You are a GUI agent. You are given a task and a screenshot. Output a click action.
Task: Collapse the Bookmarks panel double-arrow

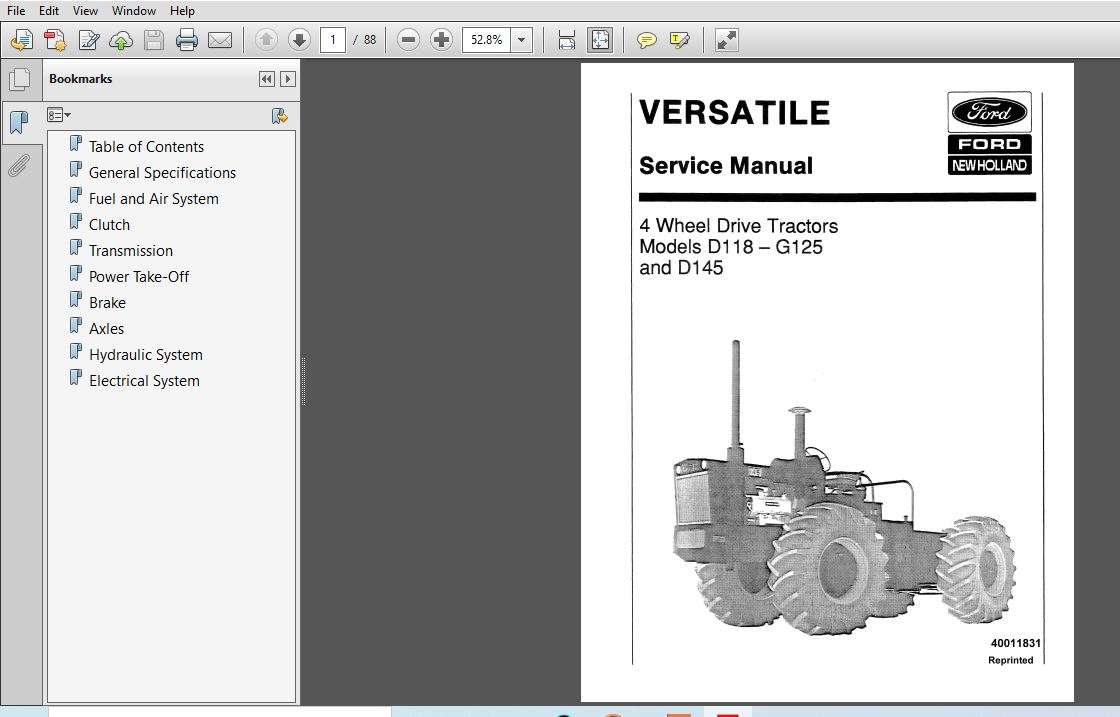point(266,79)
